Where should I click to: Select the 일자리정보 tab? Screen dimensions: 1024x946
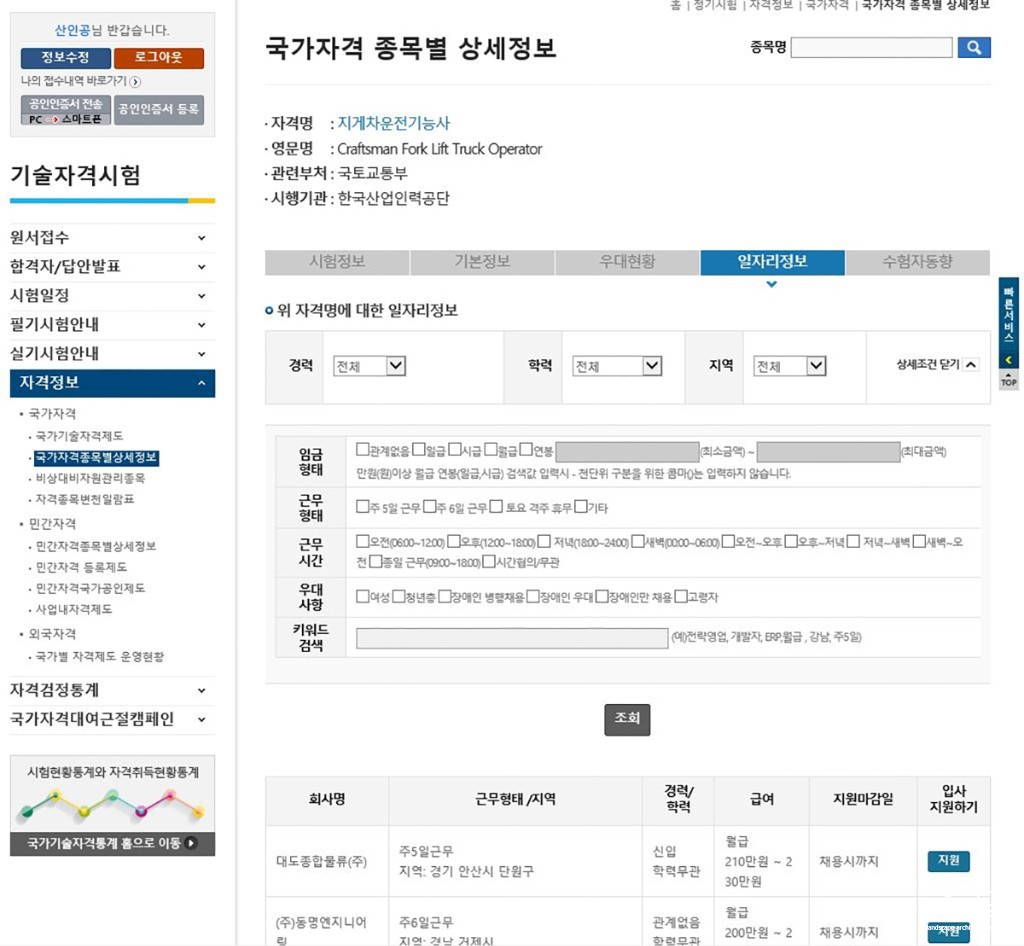[773, 262]
